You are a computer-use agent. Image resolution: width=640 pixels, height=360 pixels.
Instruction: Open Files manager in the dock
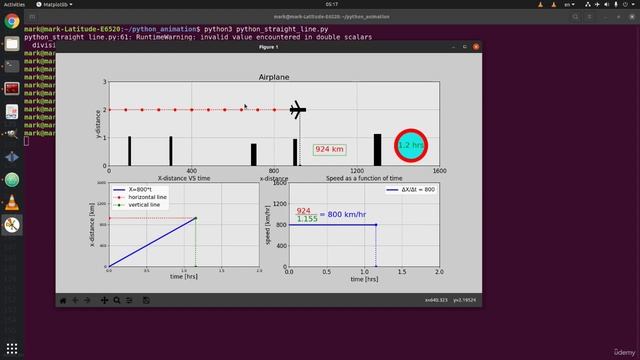click(12, 44)
